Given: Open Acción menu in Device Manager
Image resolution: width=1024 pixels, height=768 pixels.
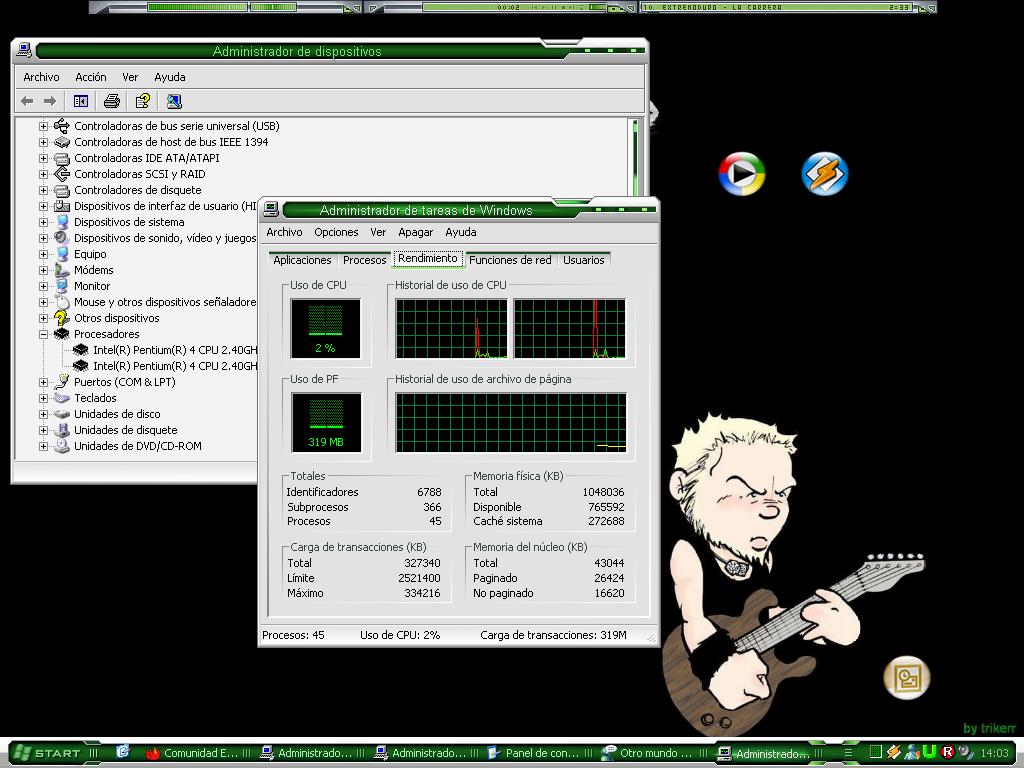Looking at the screenshot, I should tap(91, 77).
